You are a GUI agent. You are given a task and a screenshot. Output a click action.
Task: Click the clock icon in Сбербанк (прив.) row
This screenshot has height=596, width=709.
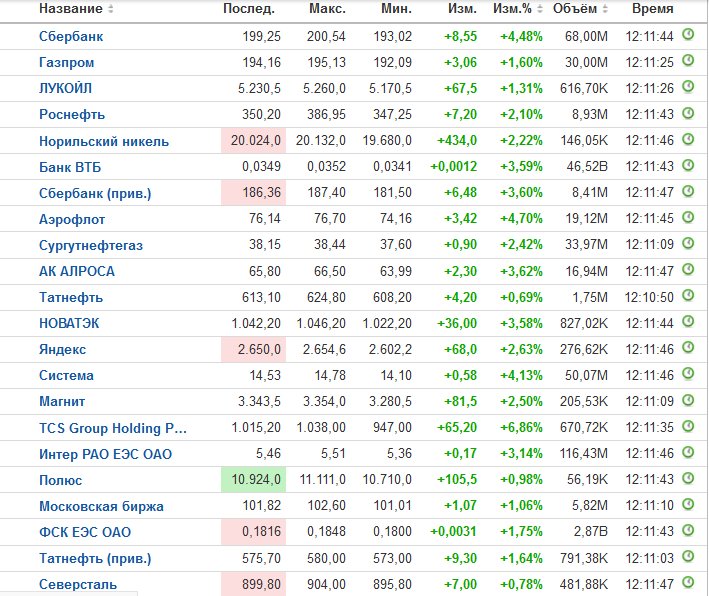[x=688, y=191]
